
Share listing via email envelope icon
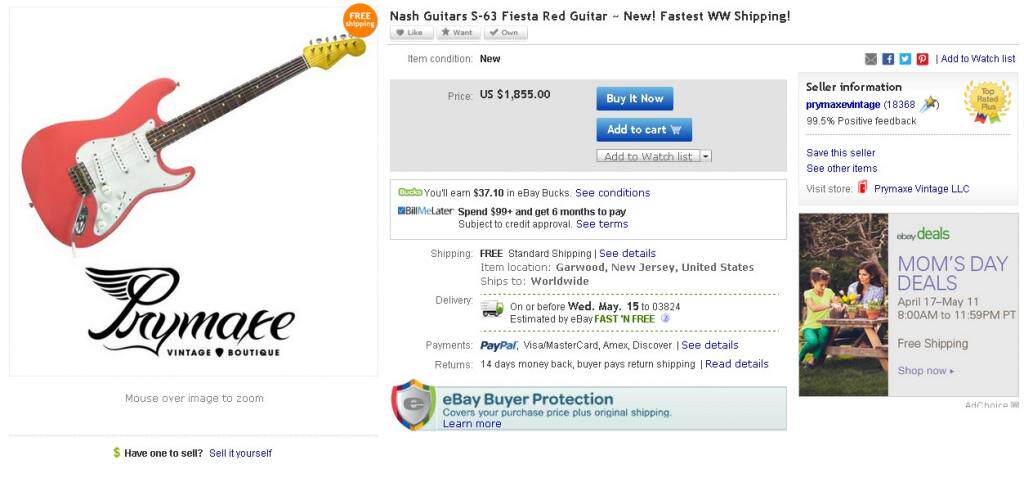(x=871, y=59)
